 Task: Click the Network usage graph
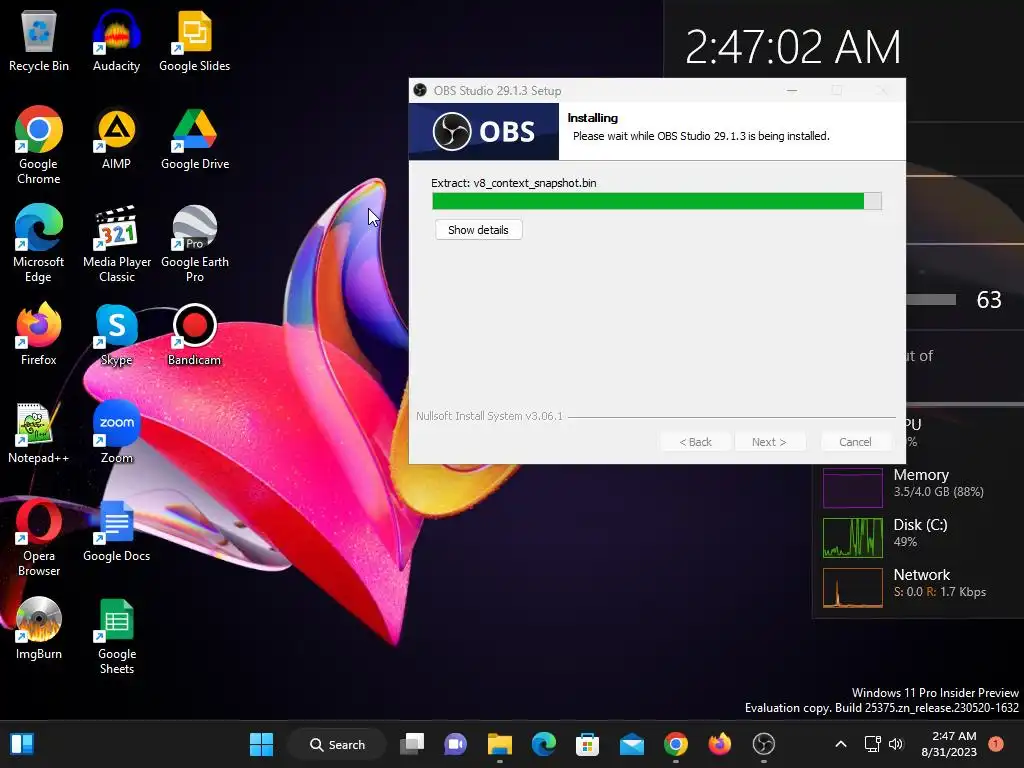tap(853, 588)
